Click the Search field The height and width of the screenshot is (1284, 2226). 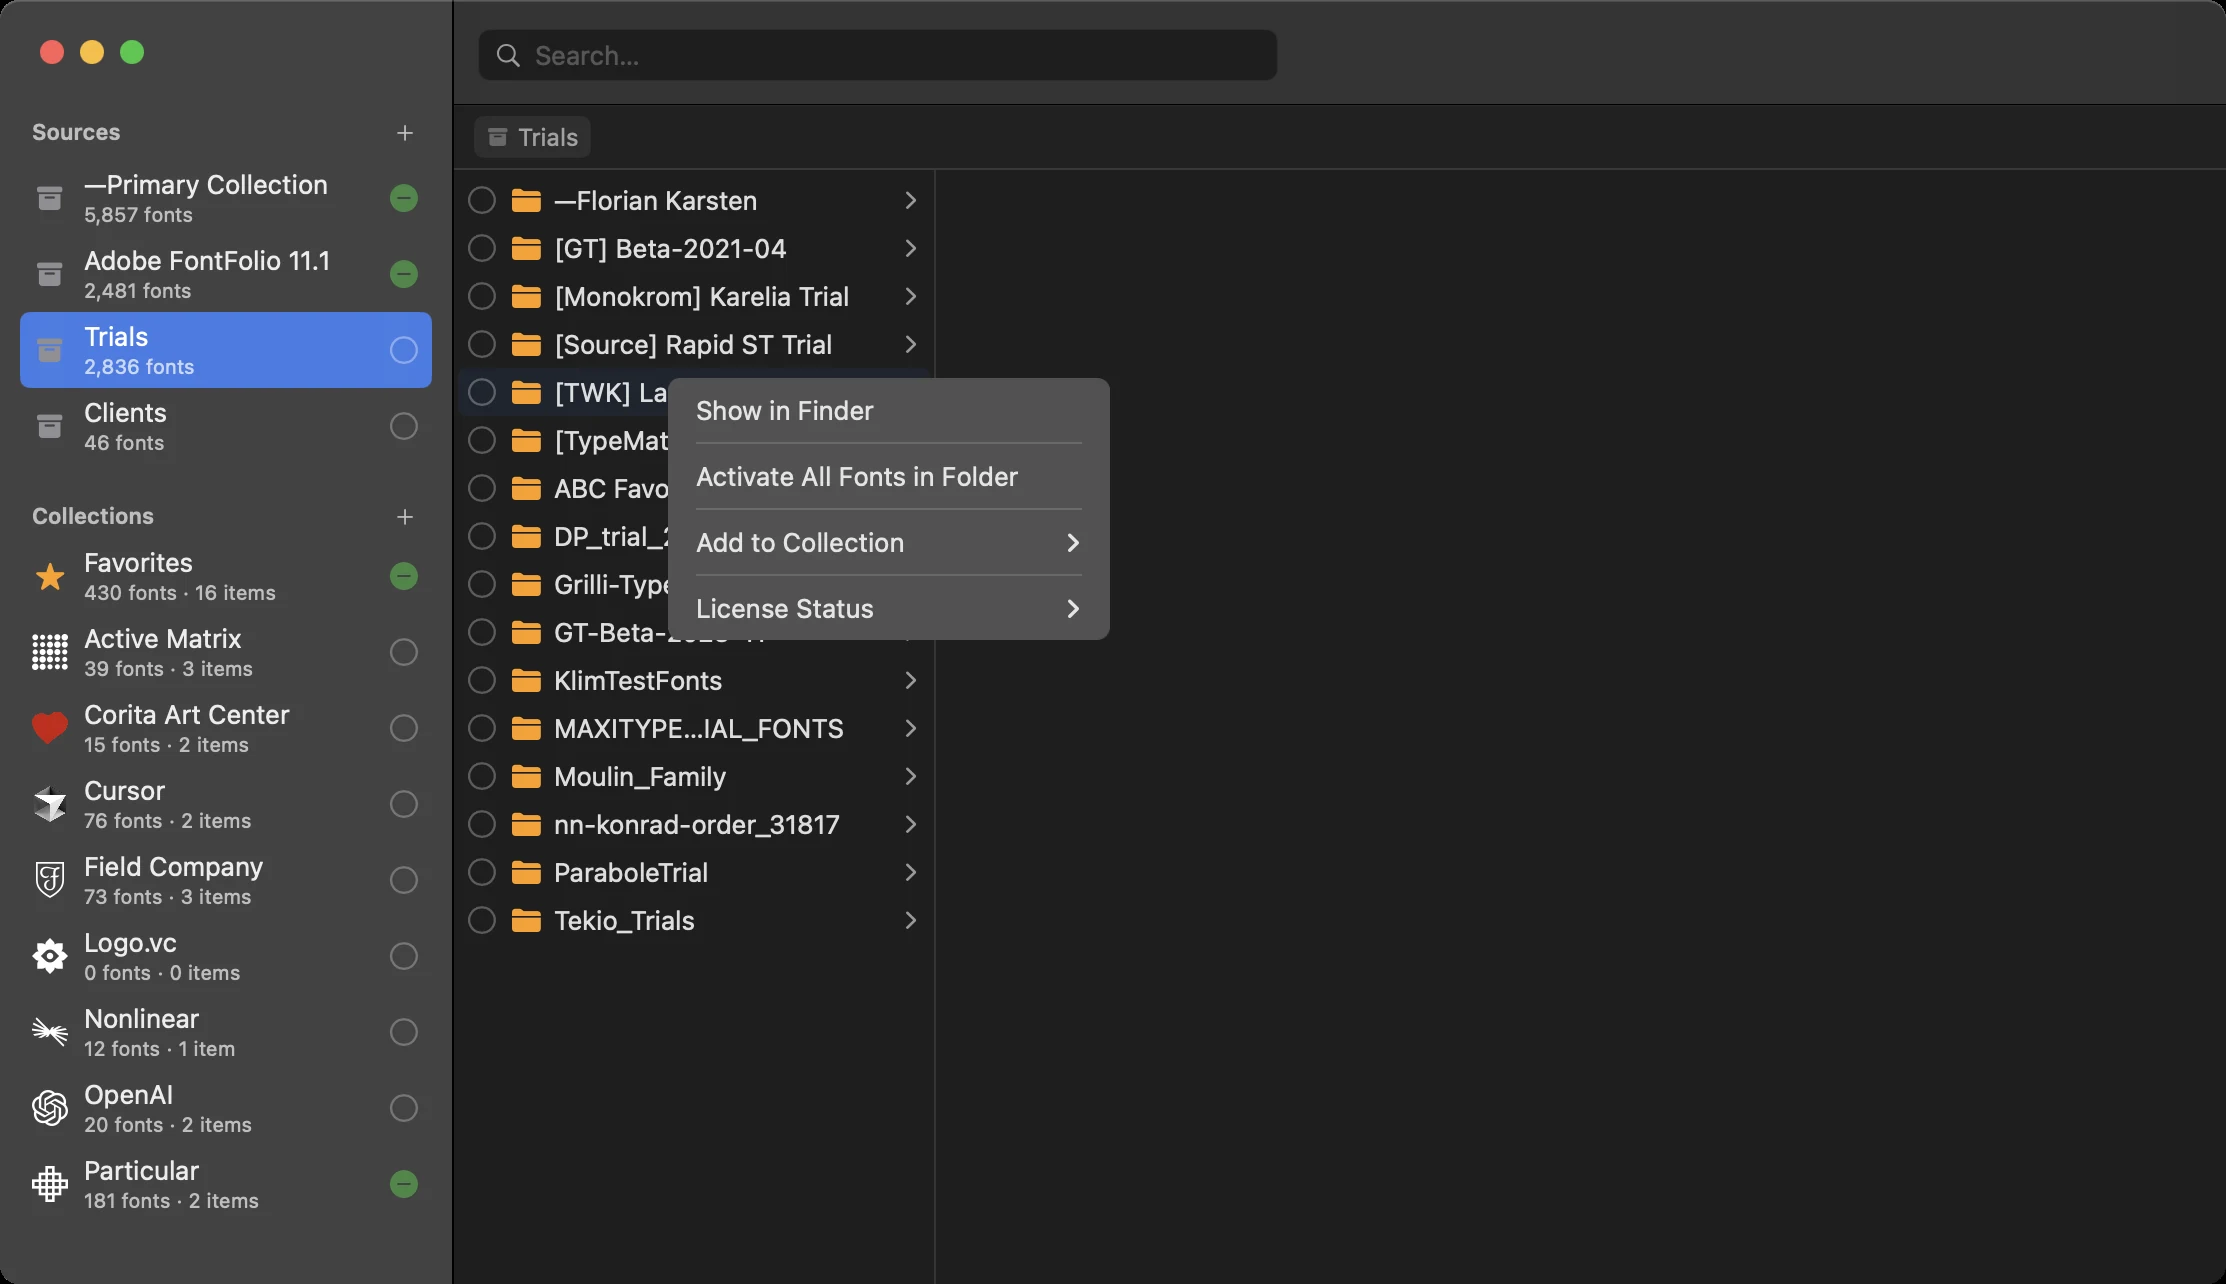click(877, 55)
